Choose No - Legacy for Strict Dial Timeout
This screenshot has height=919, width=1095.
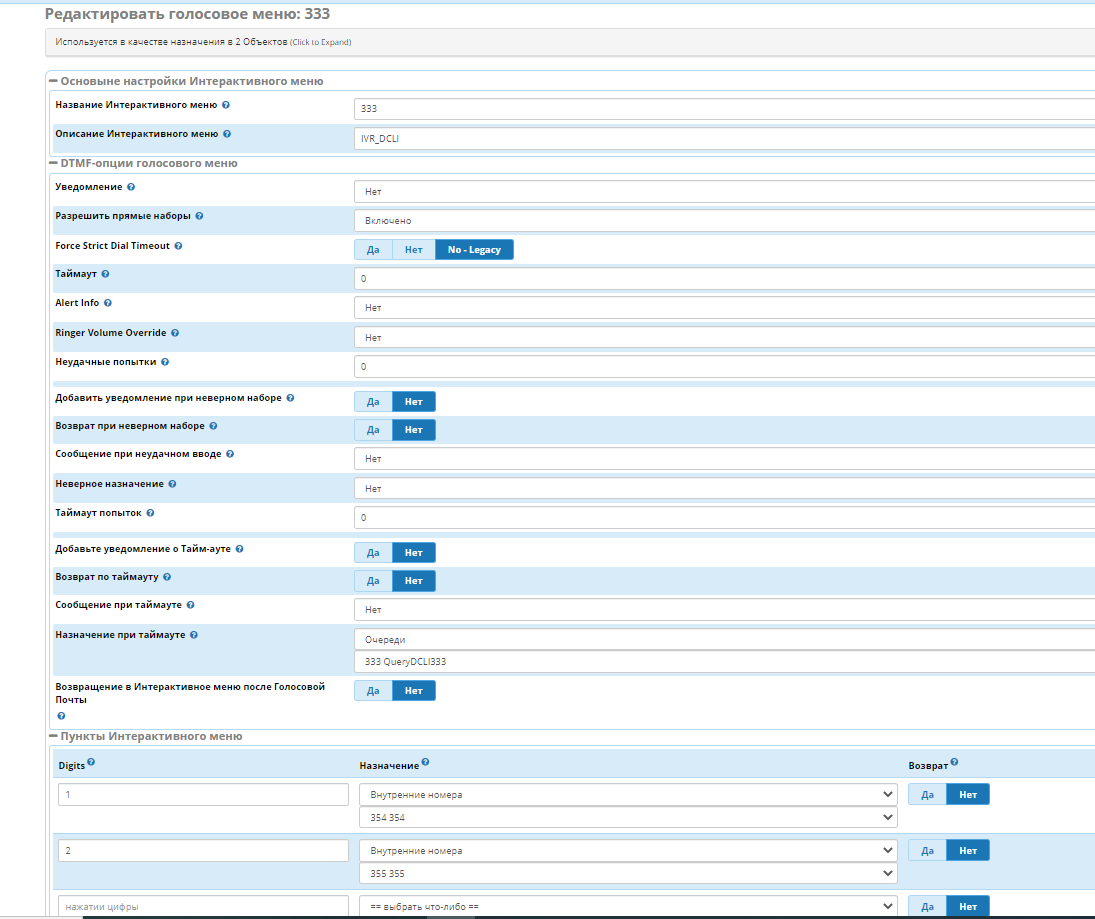[x=474, y=250]
